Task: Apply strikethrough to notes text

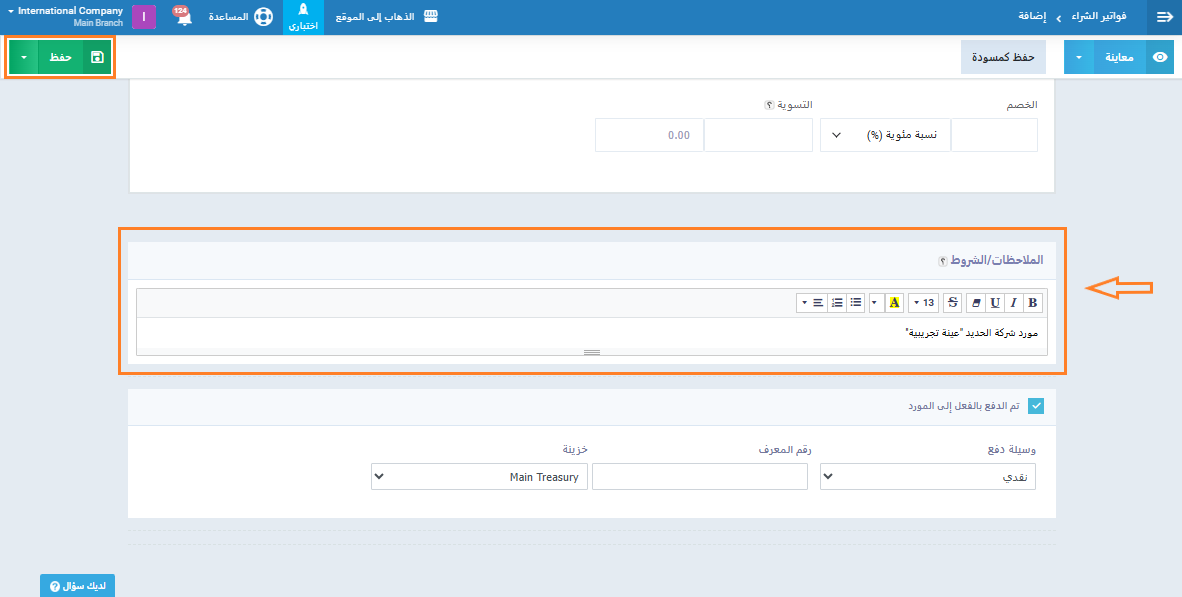Action: click(951, 303)
